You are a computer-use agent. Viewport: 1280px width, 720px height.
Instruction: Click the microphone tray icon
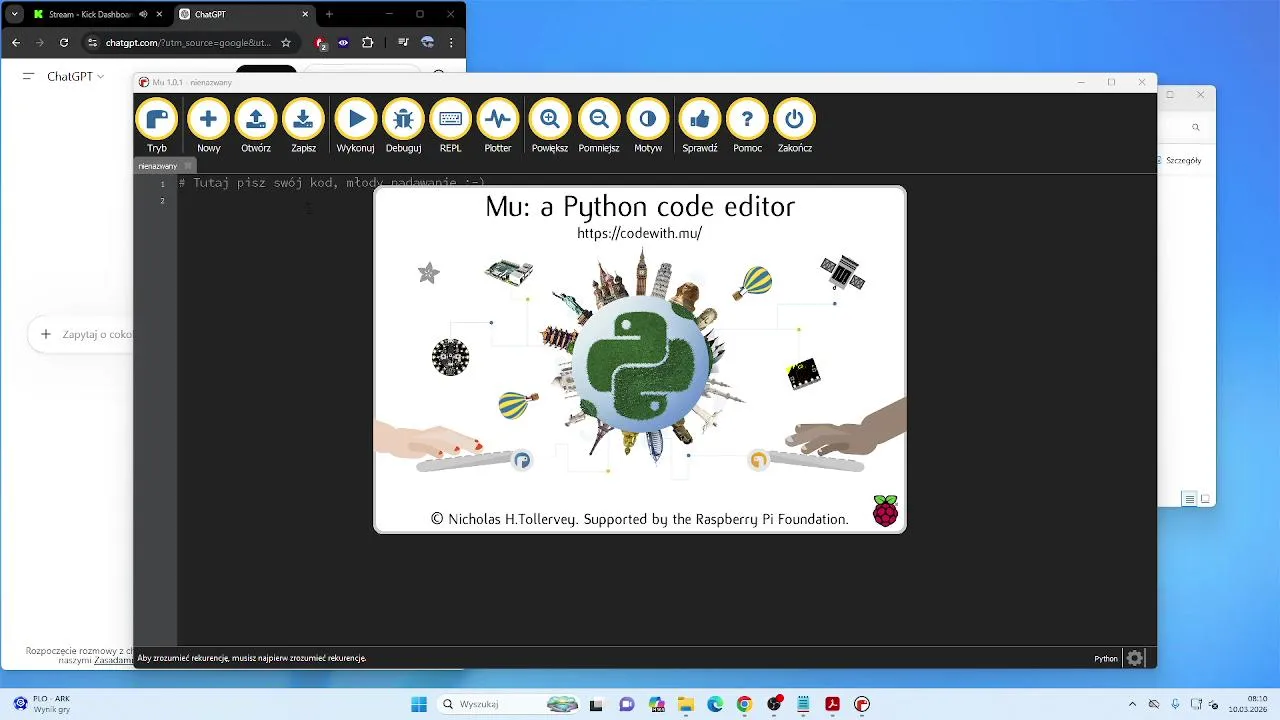[1175, 704]
